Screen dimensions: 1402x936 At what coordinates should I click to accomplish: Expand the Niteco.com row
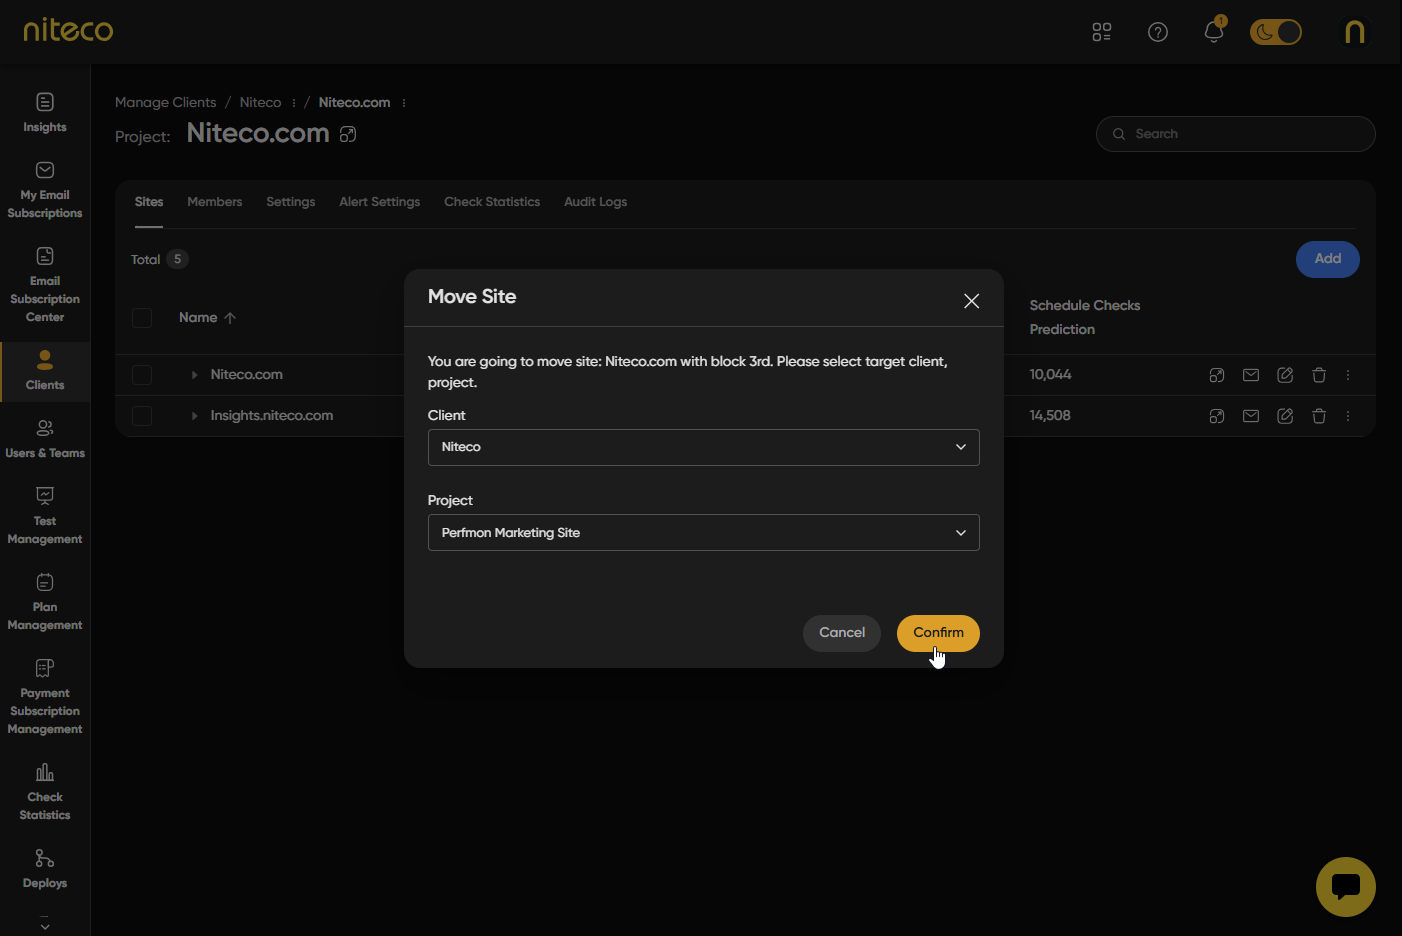(x=194, y=375)
